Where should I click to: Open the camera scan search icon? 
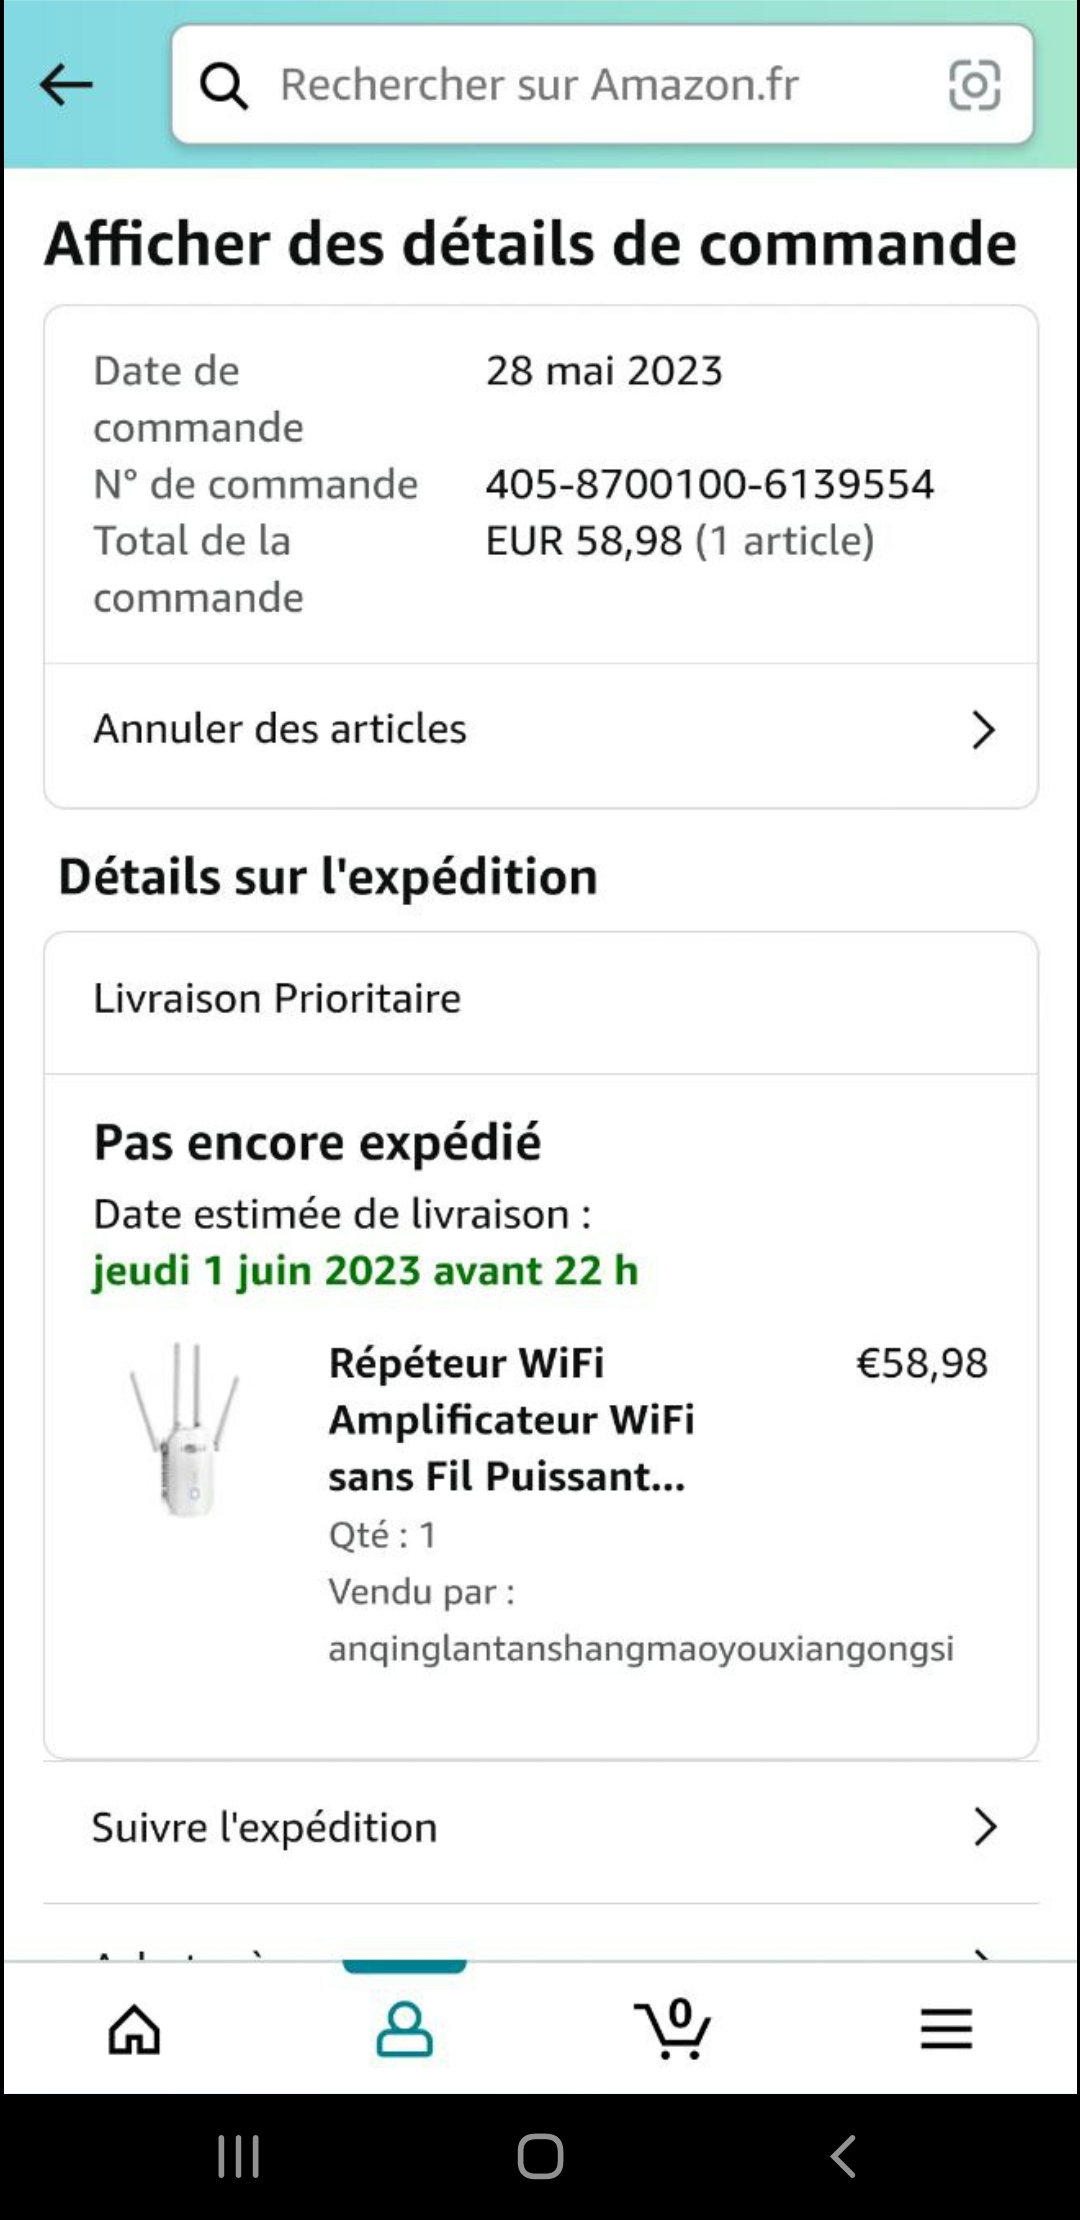point(974,85)
